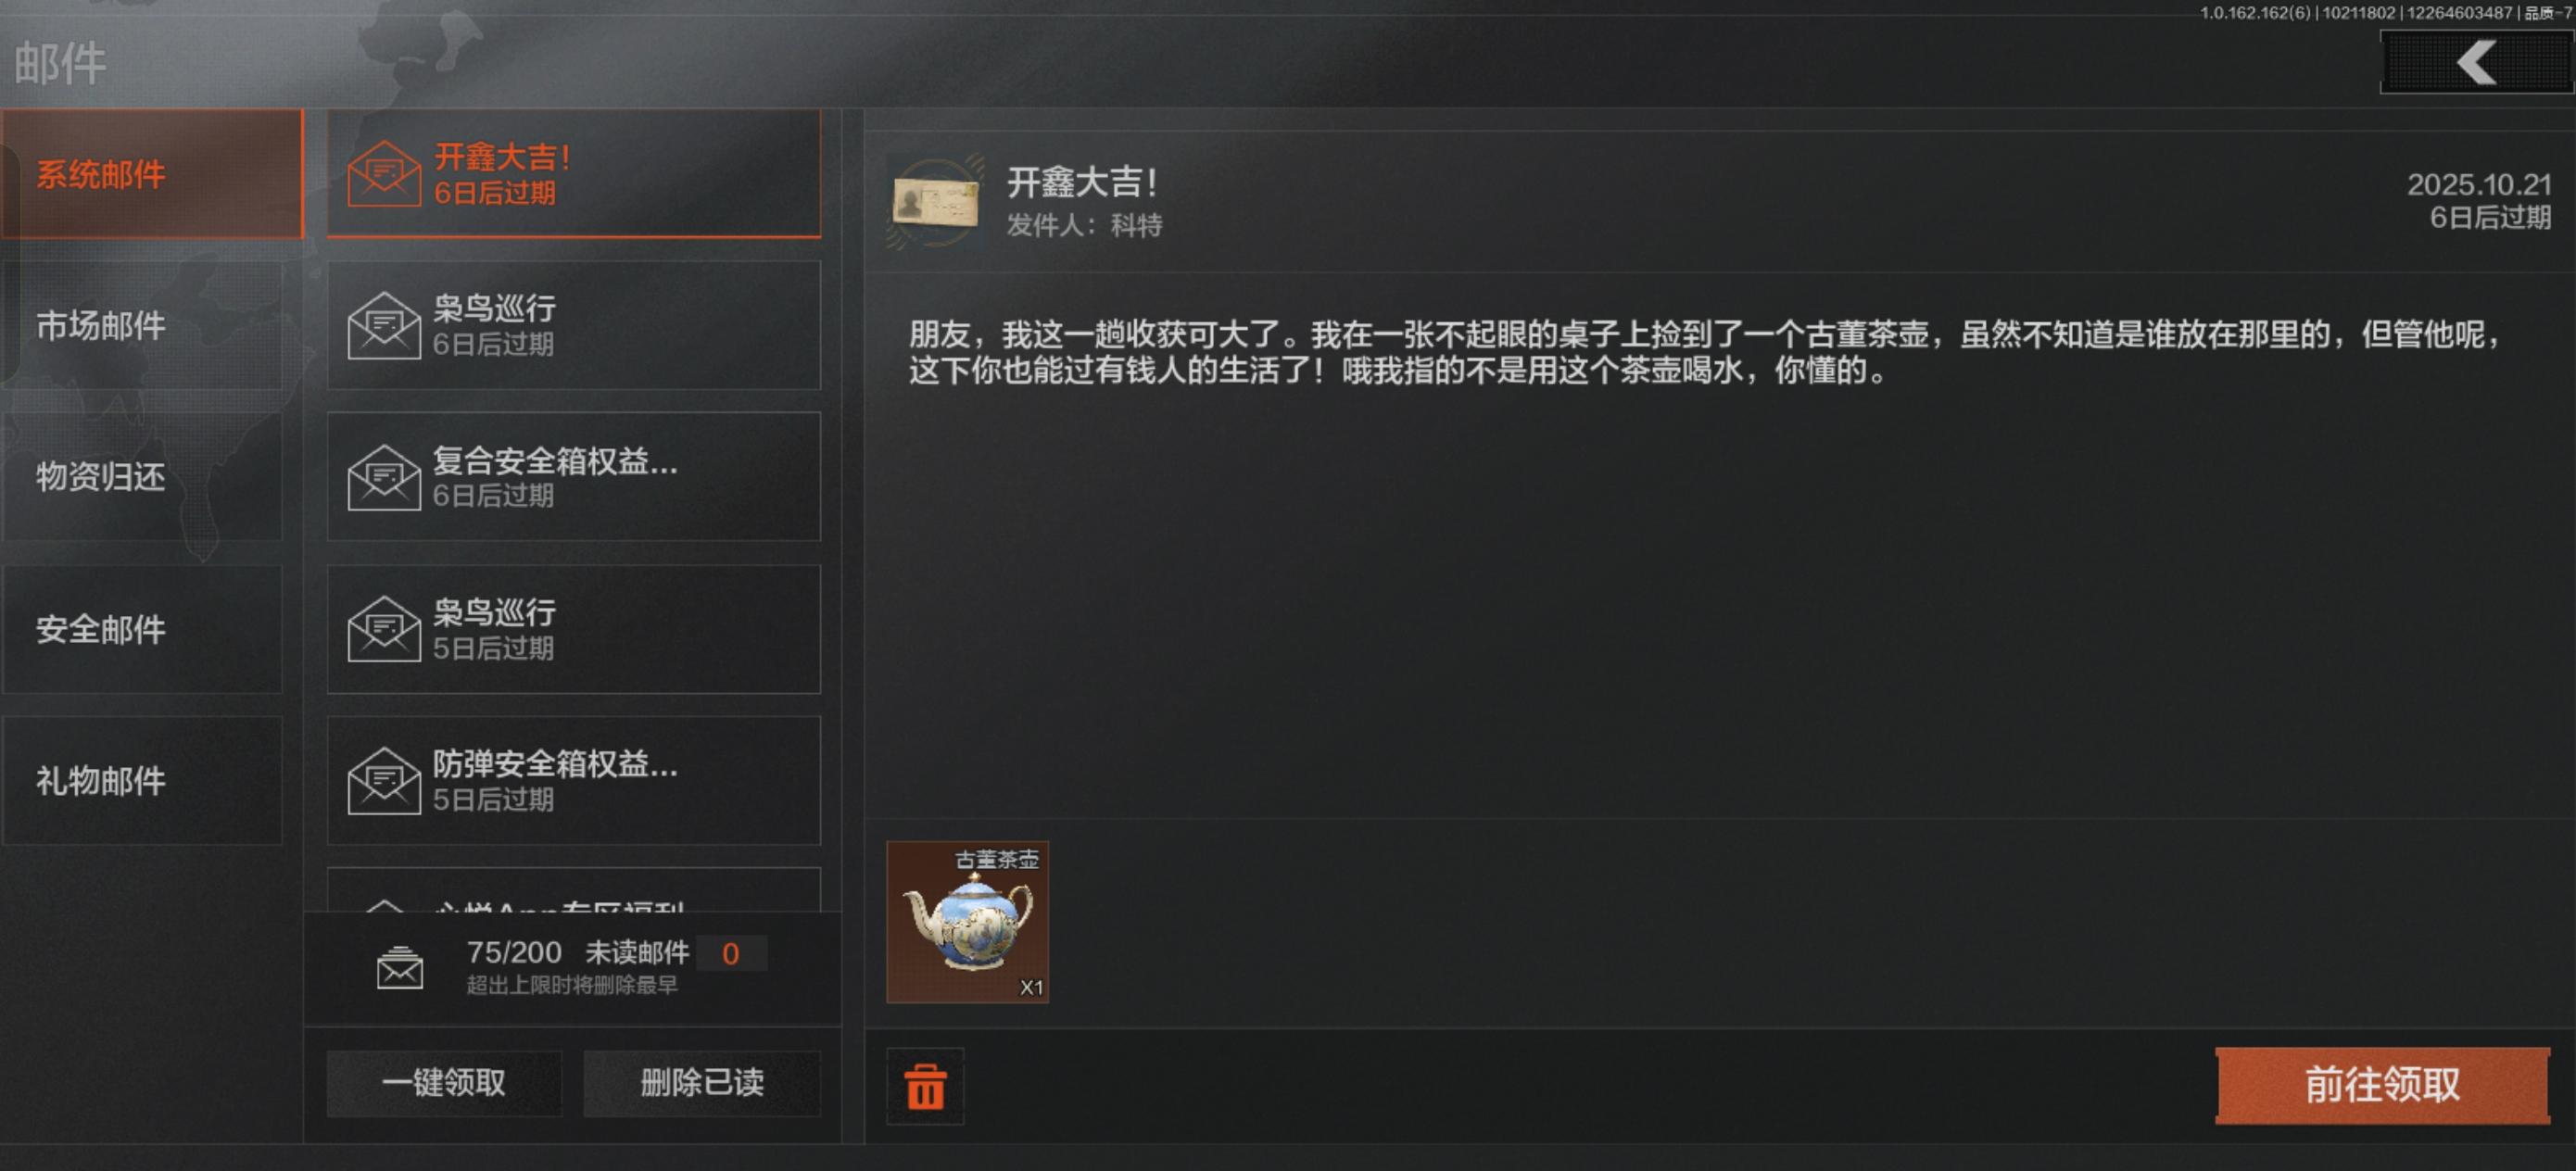Click envelope icon of 开鑫大吉 mail
This screenshot has width=2576, height=1171.
point(384,174)
